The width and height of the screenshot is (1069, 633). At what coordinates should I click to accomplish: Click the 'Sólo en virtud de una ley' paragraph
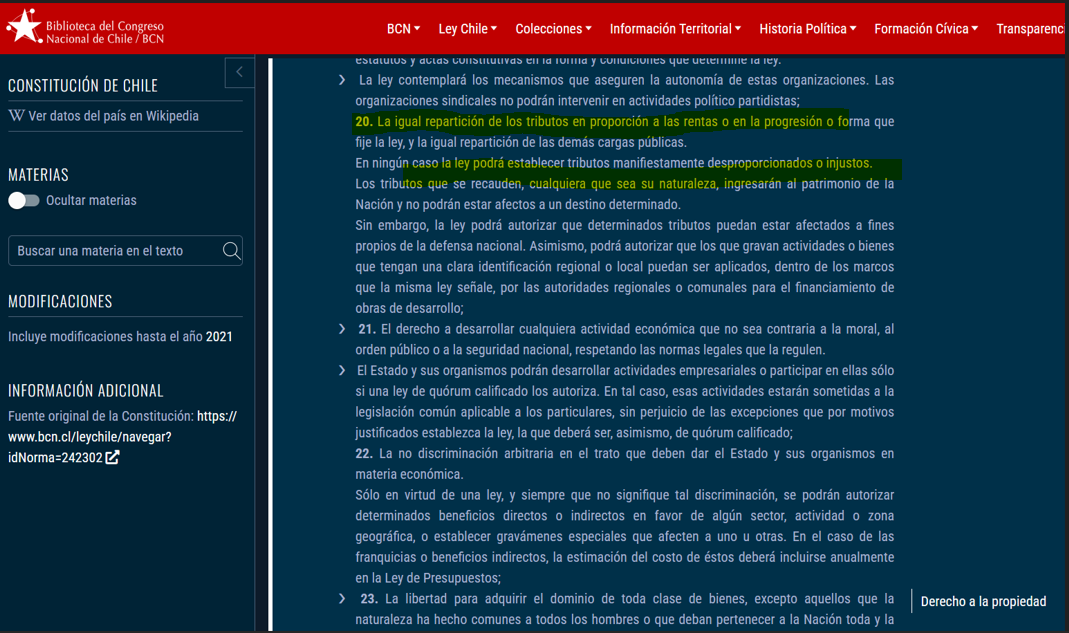click(624, 536)
